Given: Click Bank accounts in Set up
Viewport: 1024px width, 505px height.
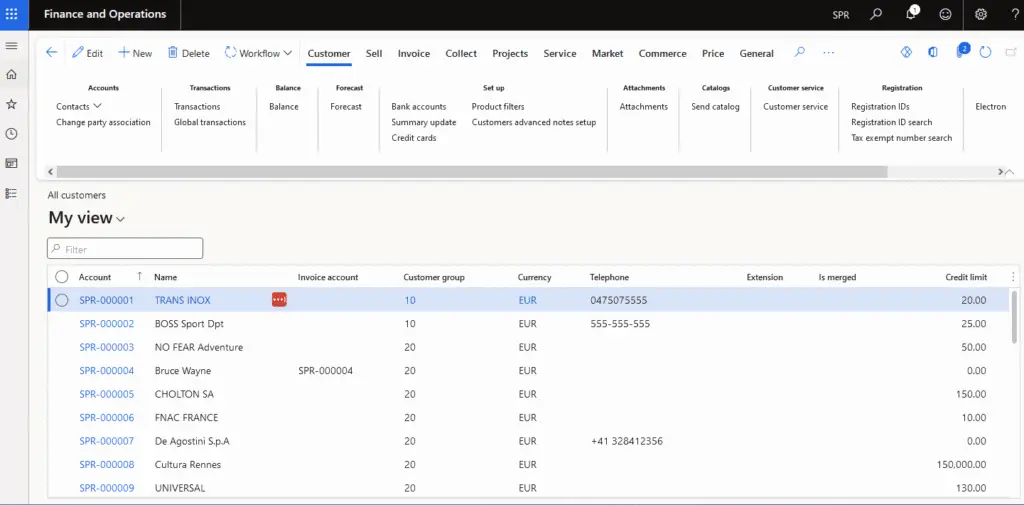Looking at the screenshot, I should click(419, 106).
